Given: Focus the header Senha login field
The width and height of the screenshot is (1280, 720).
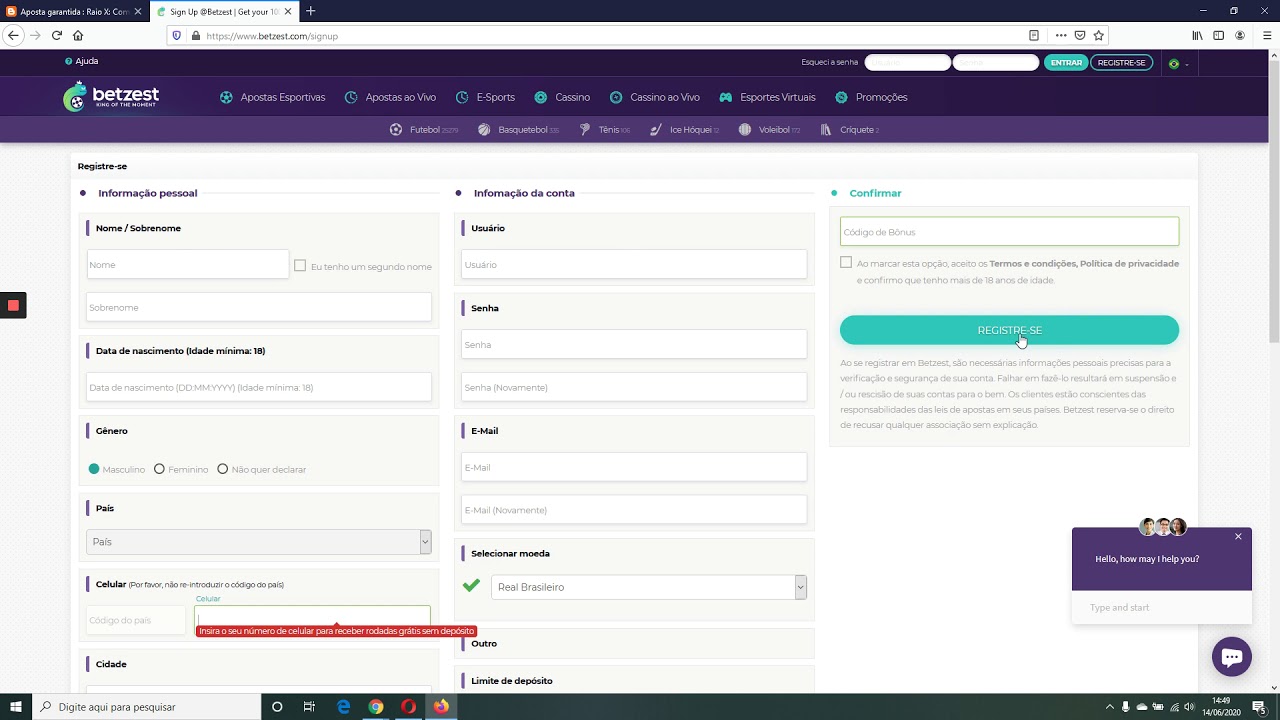Looking at the screenshot, I should tap(996, 62).
